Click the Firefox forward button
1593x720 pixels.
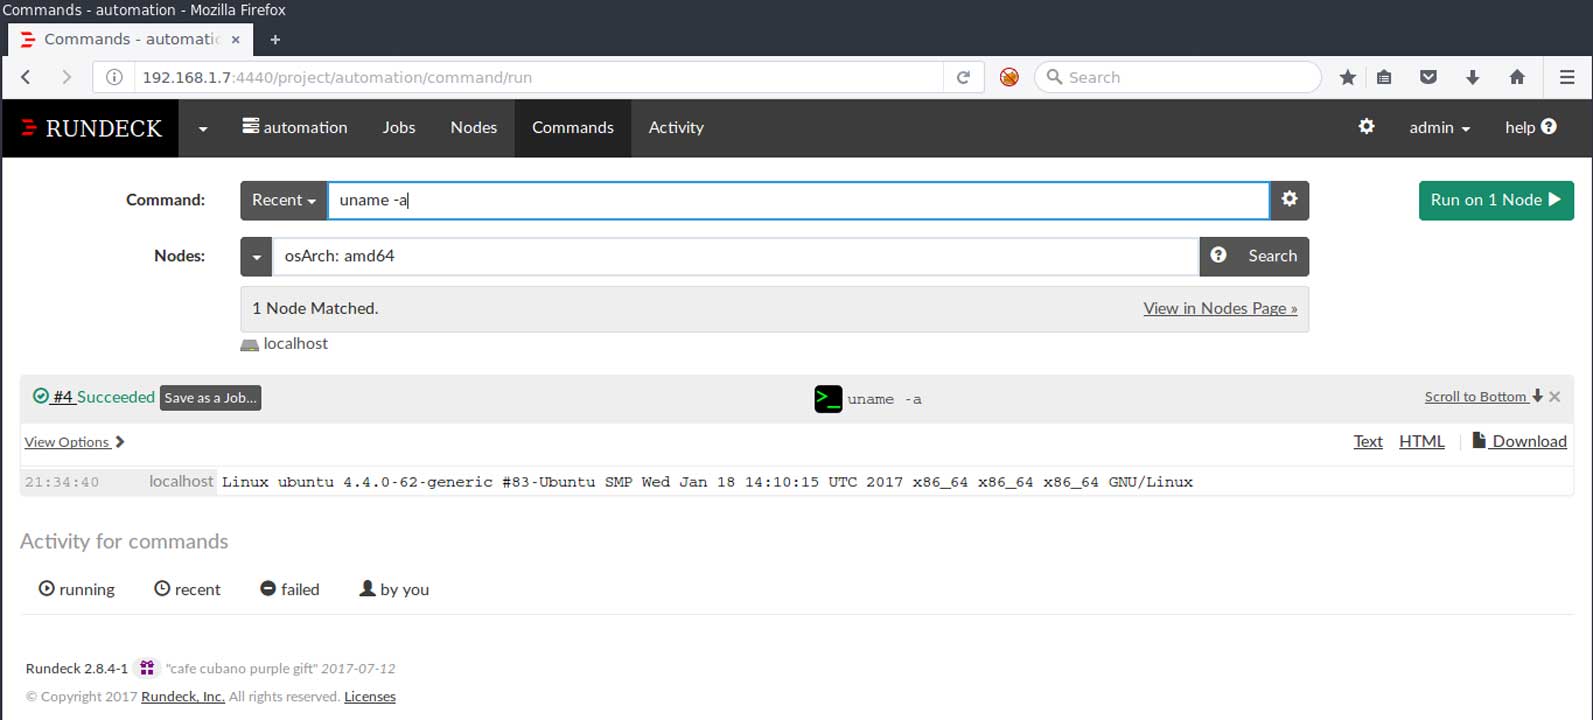click(66, 77)
